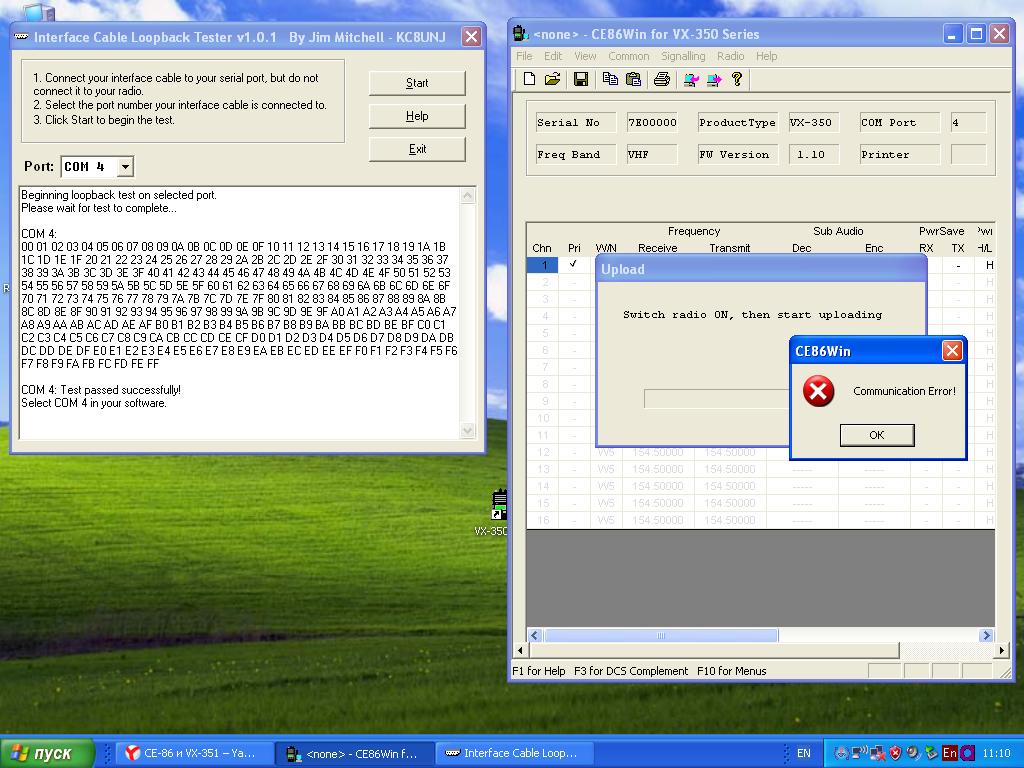This screenshot has height=768, width=1024.
Task: Switch to the CE-86 и VX-351 browser taskbar button
Action: (193, 753)
